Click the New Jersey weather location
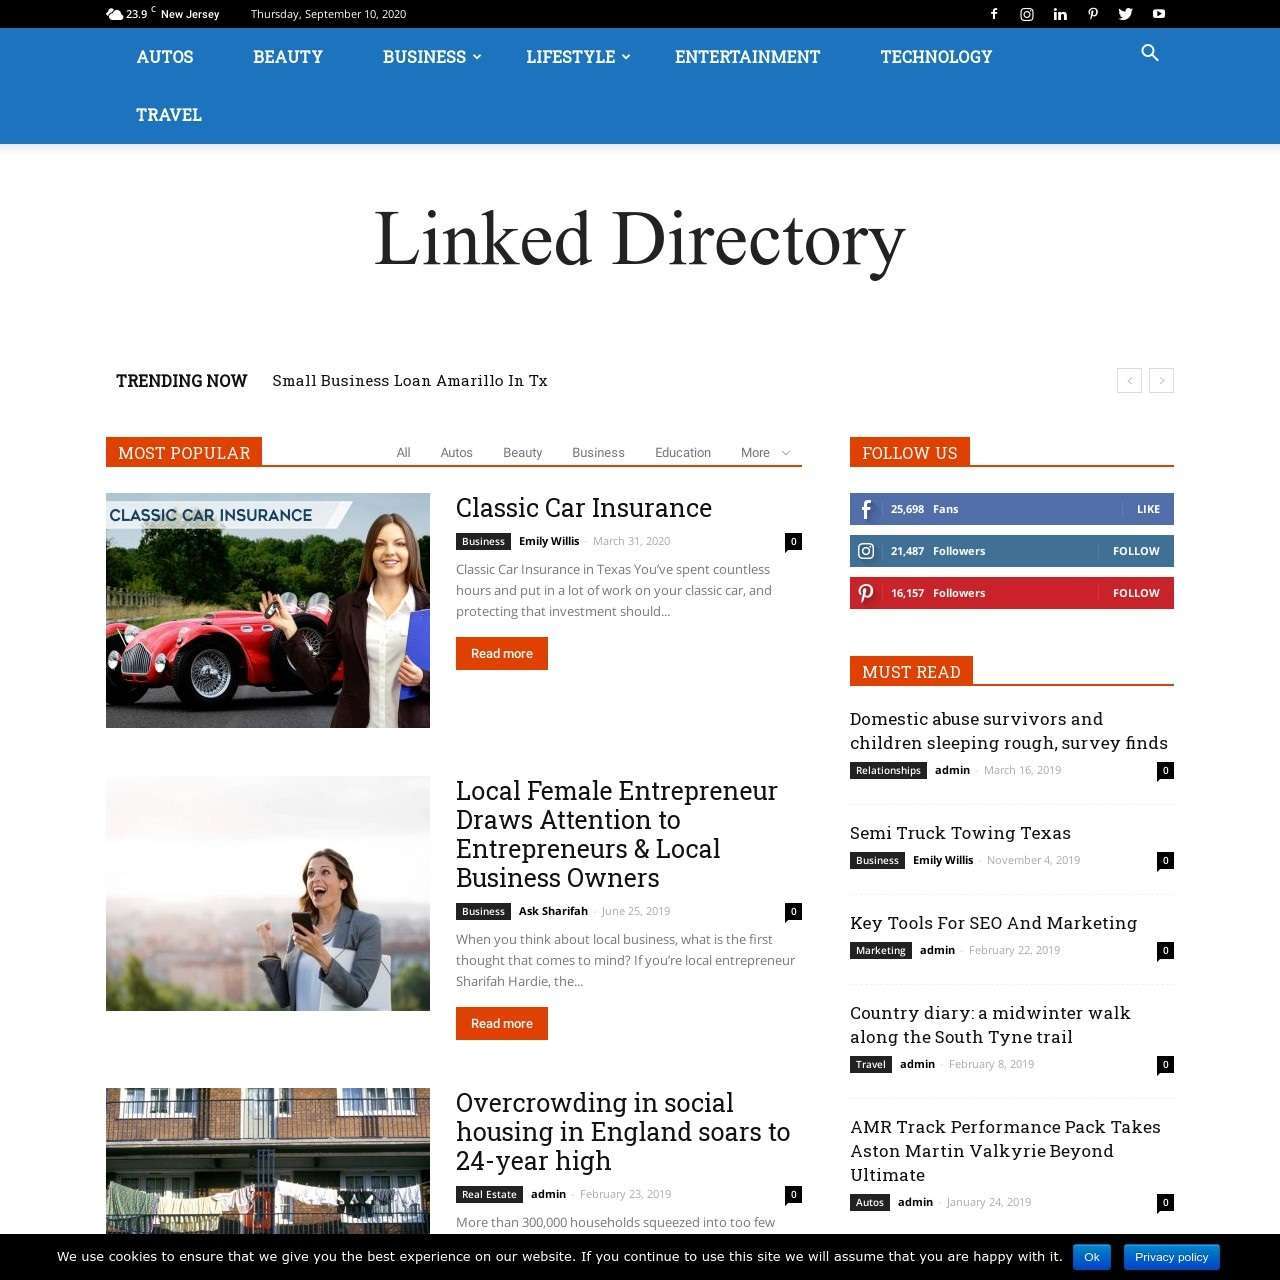 (190, 14)
